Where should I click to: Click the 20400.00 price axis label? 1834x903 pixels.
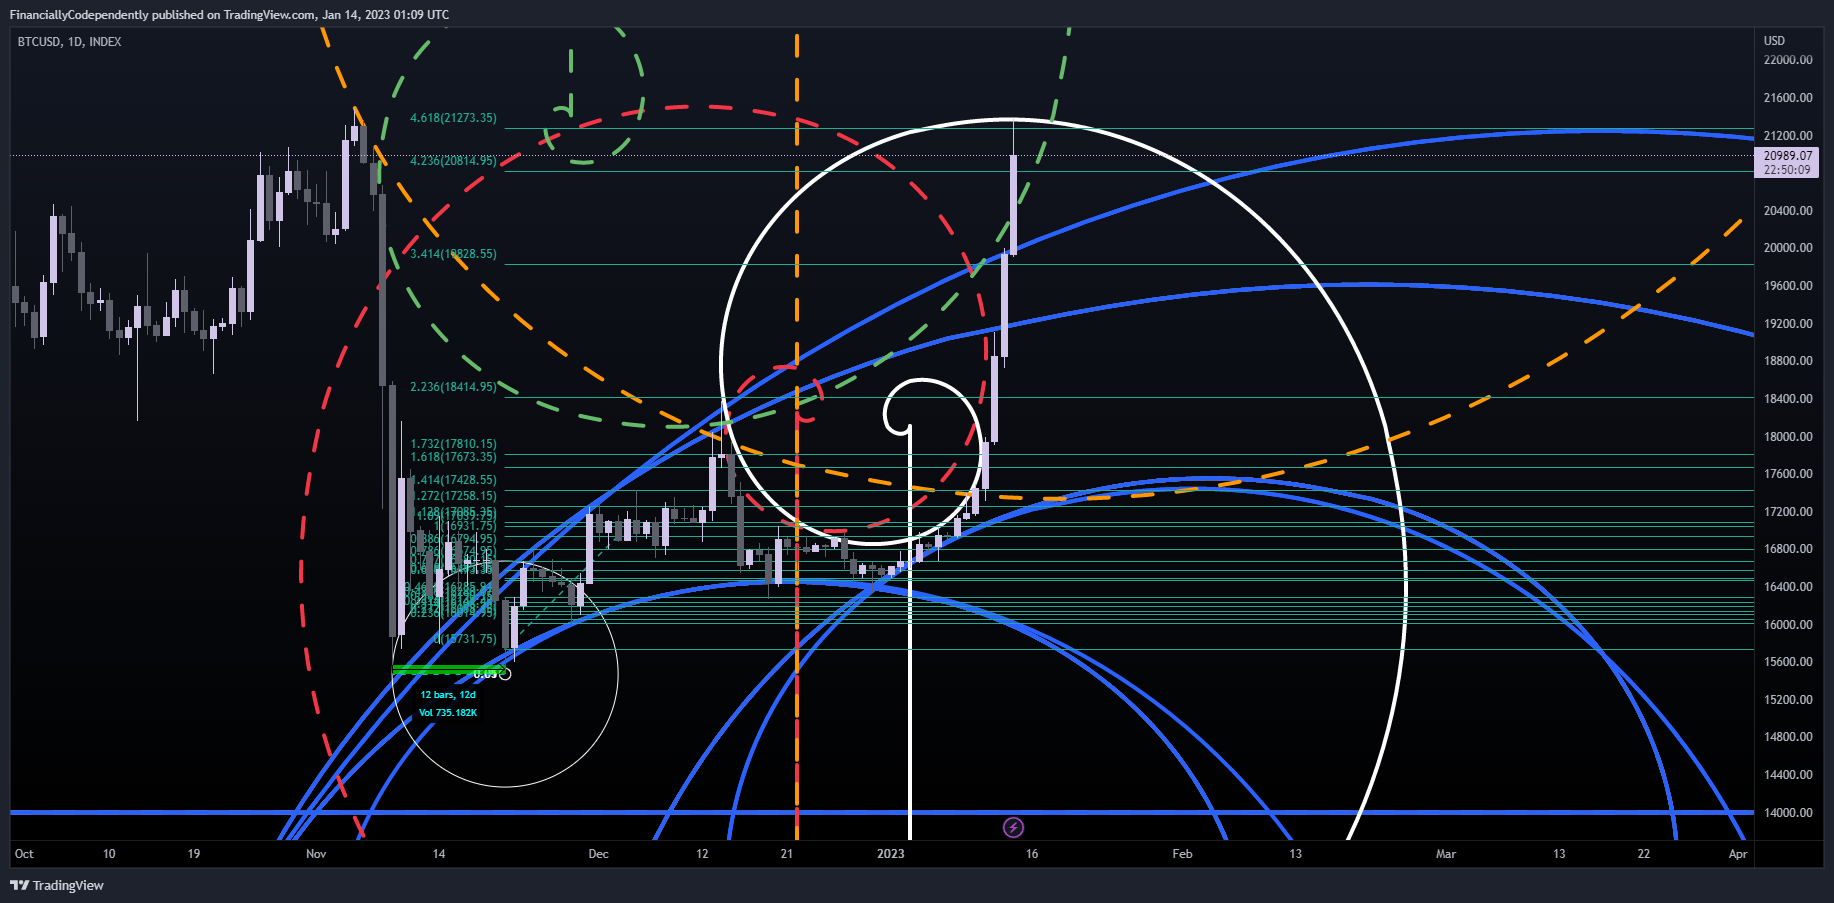click(x=1788, y=211)
